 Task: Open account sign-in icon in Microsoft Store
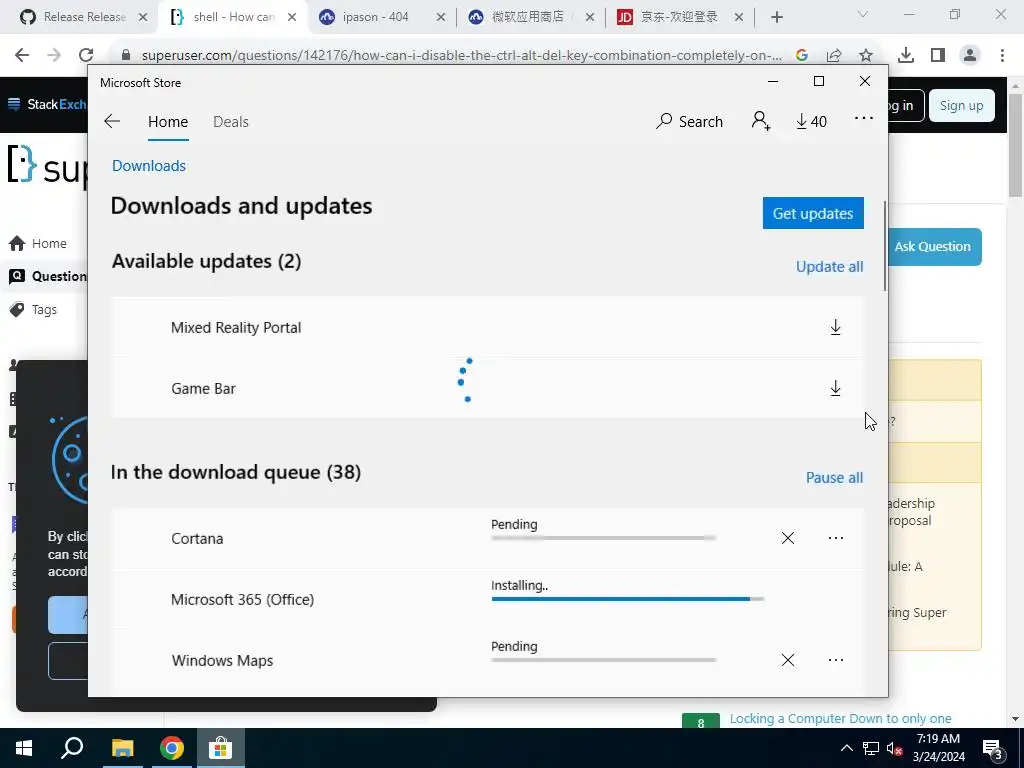pos(761,121)
